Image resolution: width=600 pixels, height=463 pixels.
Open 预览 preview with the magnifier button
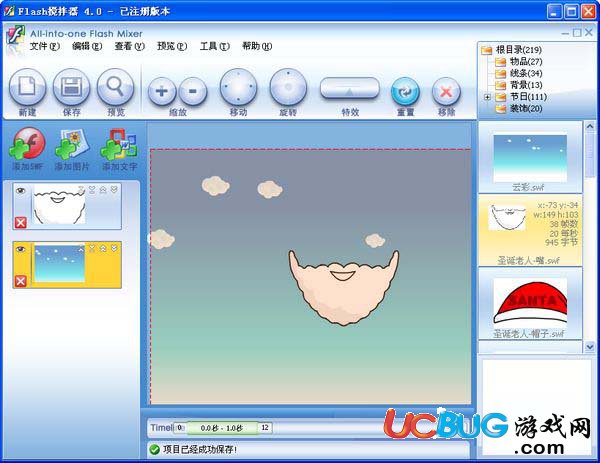tap(116, 87)
